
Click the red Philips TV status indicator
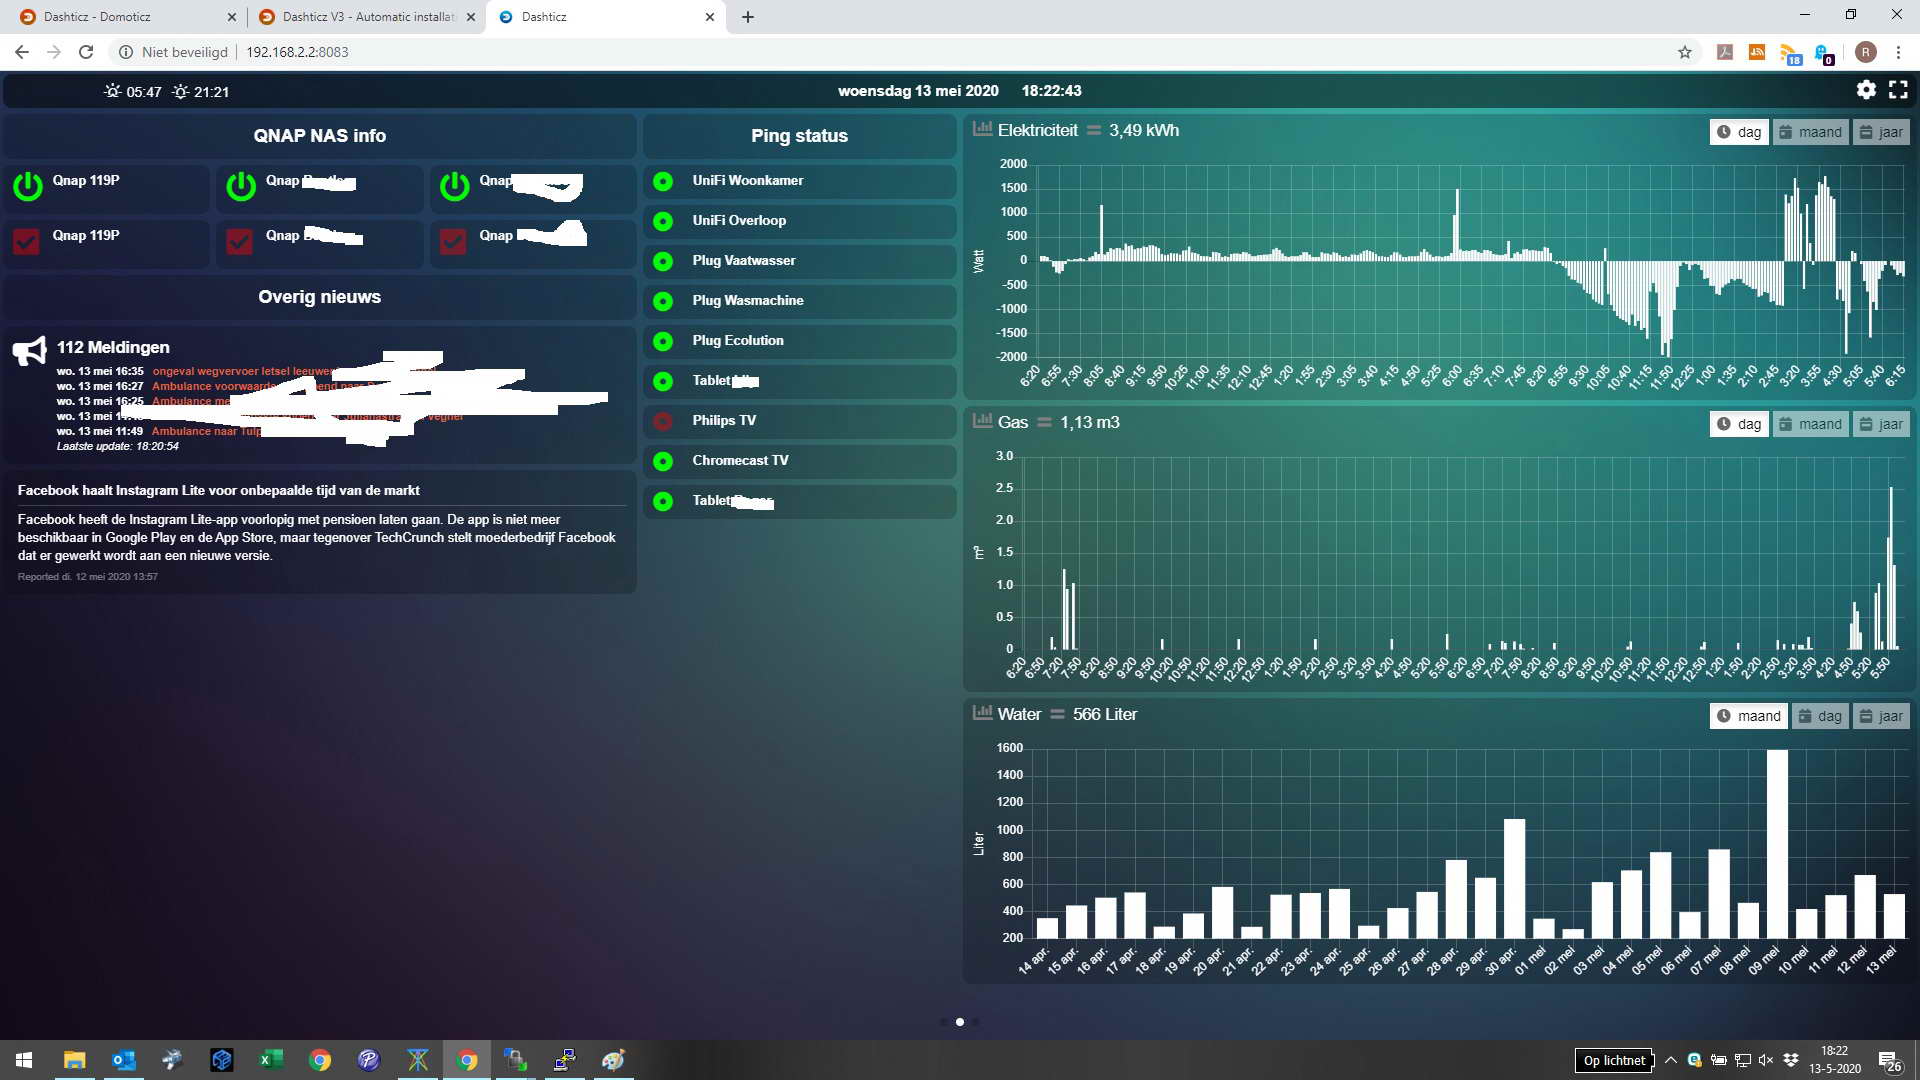(663, 421)
